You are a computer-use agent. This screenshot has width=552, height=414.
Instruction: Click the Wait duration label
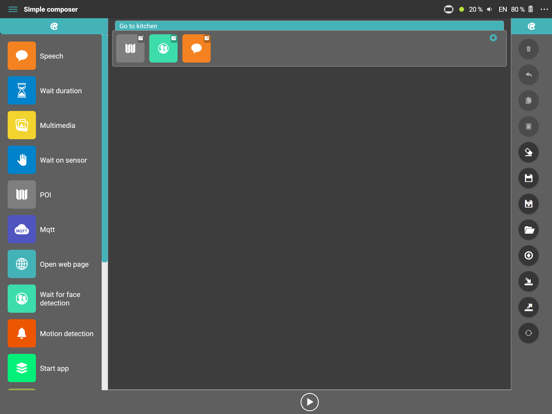pyautogui.click(x=61, y=91)
